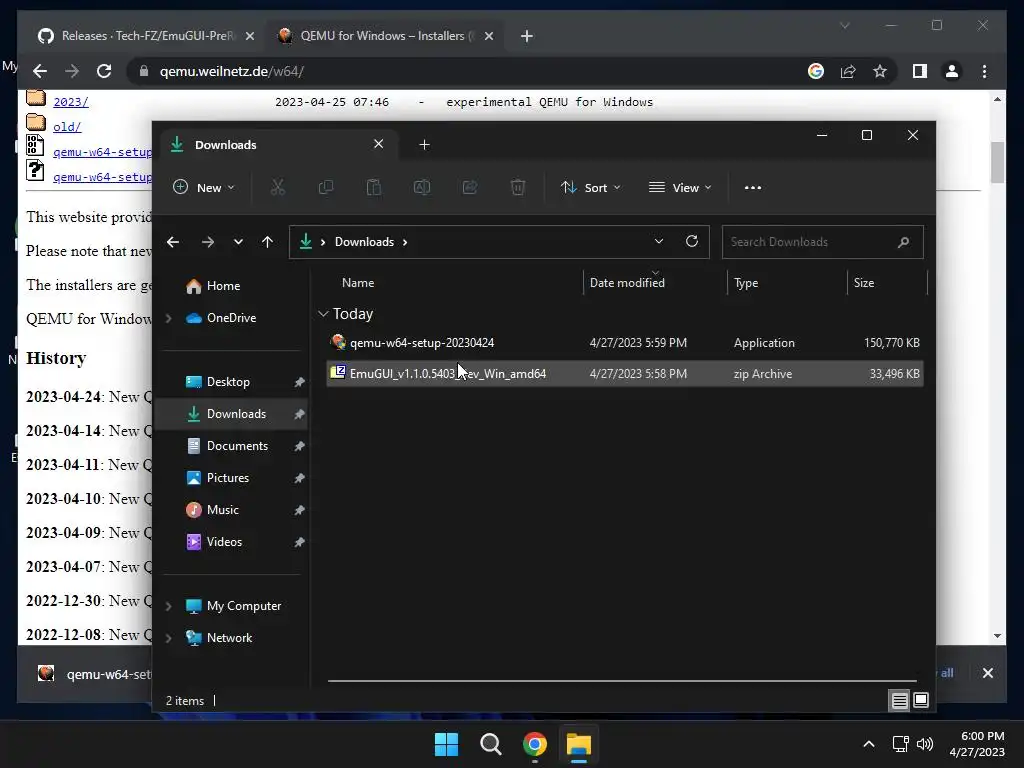The width and height of the screenshot is (1024, 768).
Task: Select OneDrive in navigation pane
Action: tap(232, 318)
